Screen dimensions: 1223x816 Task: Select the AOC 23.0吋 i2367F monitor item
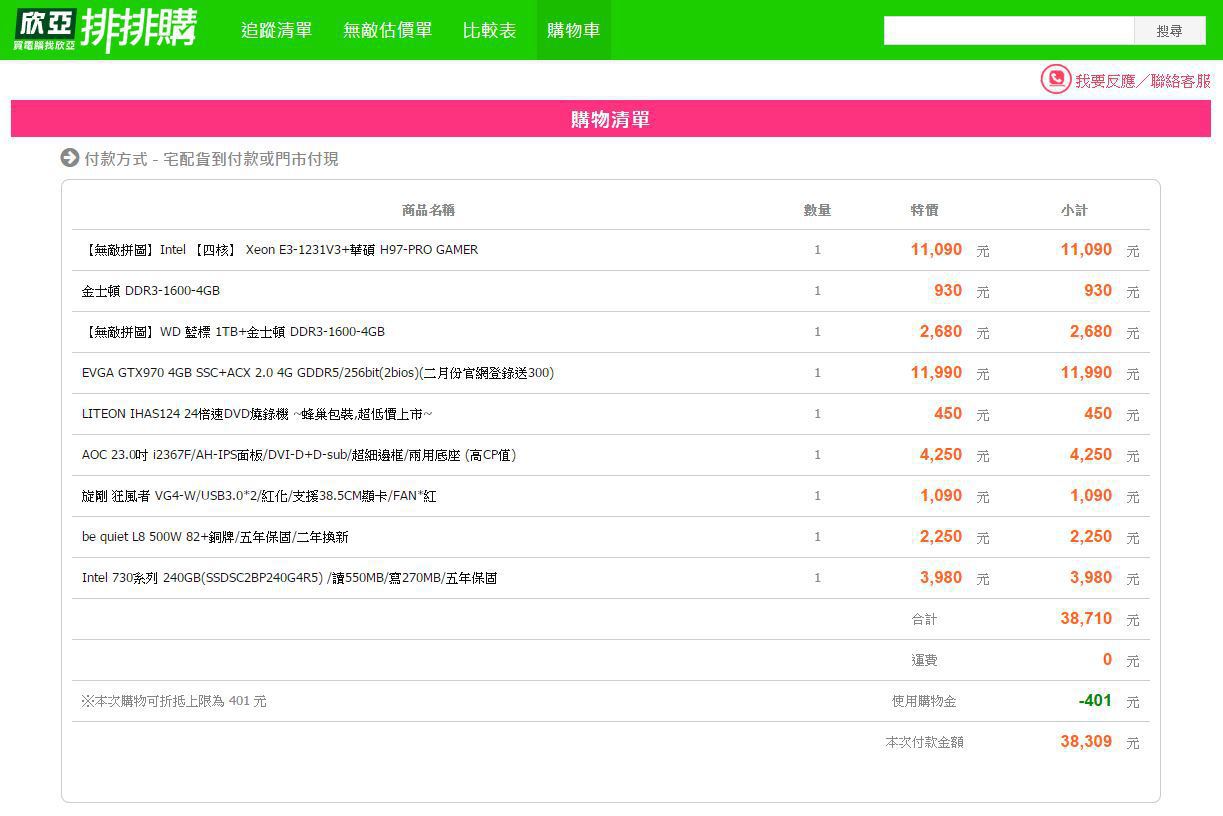pyautogui.click(x=299, y=455)
